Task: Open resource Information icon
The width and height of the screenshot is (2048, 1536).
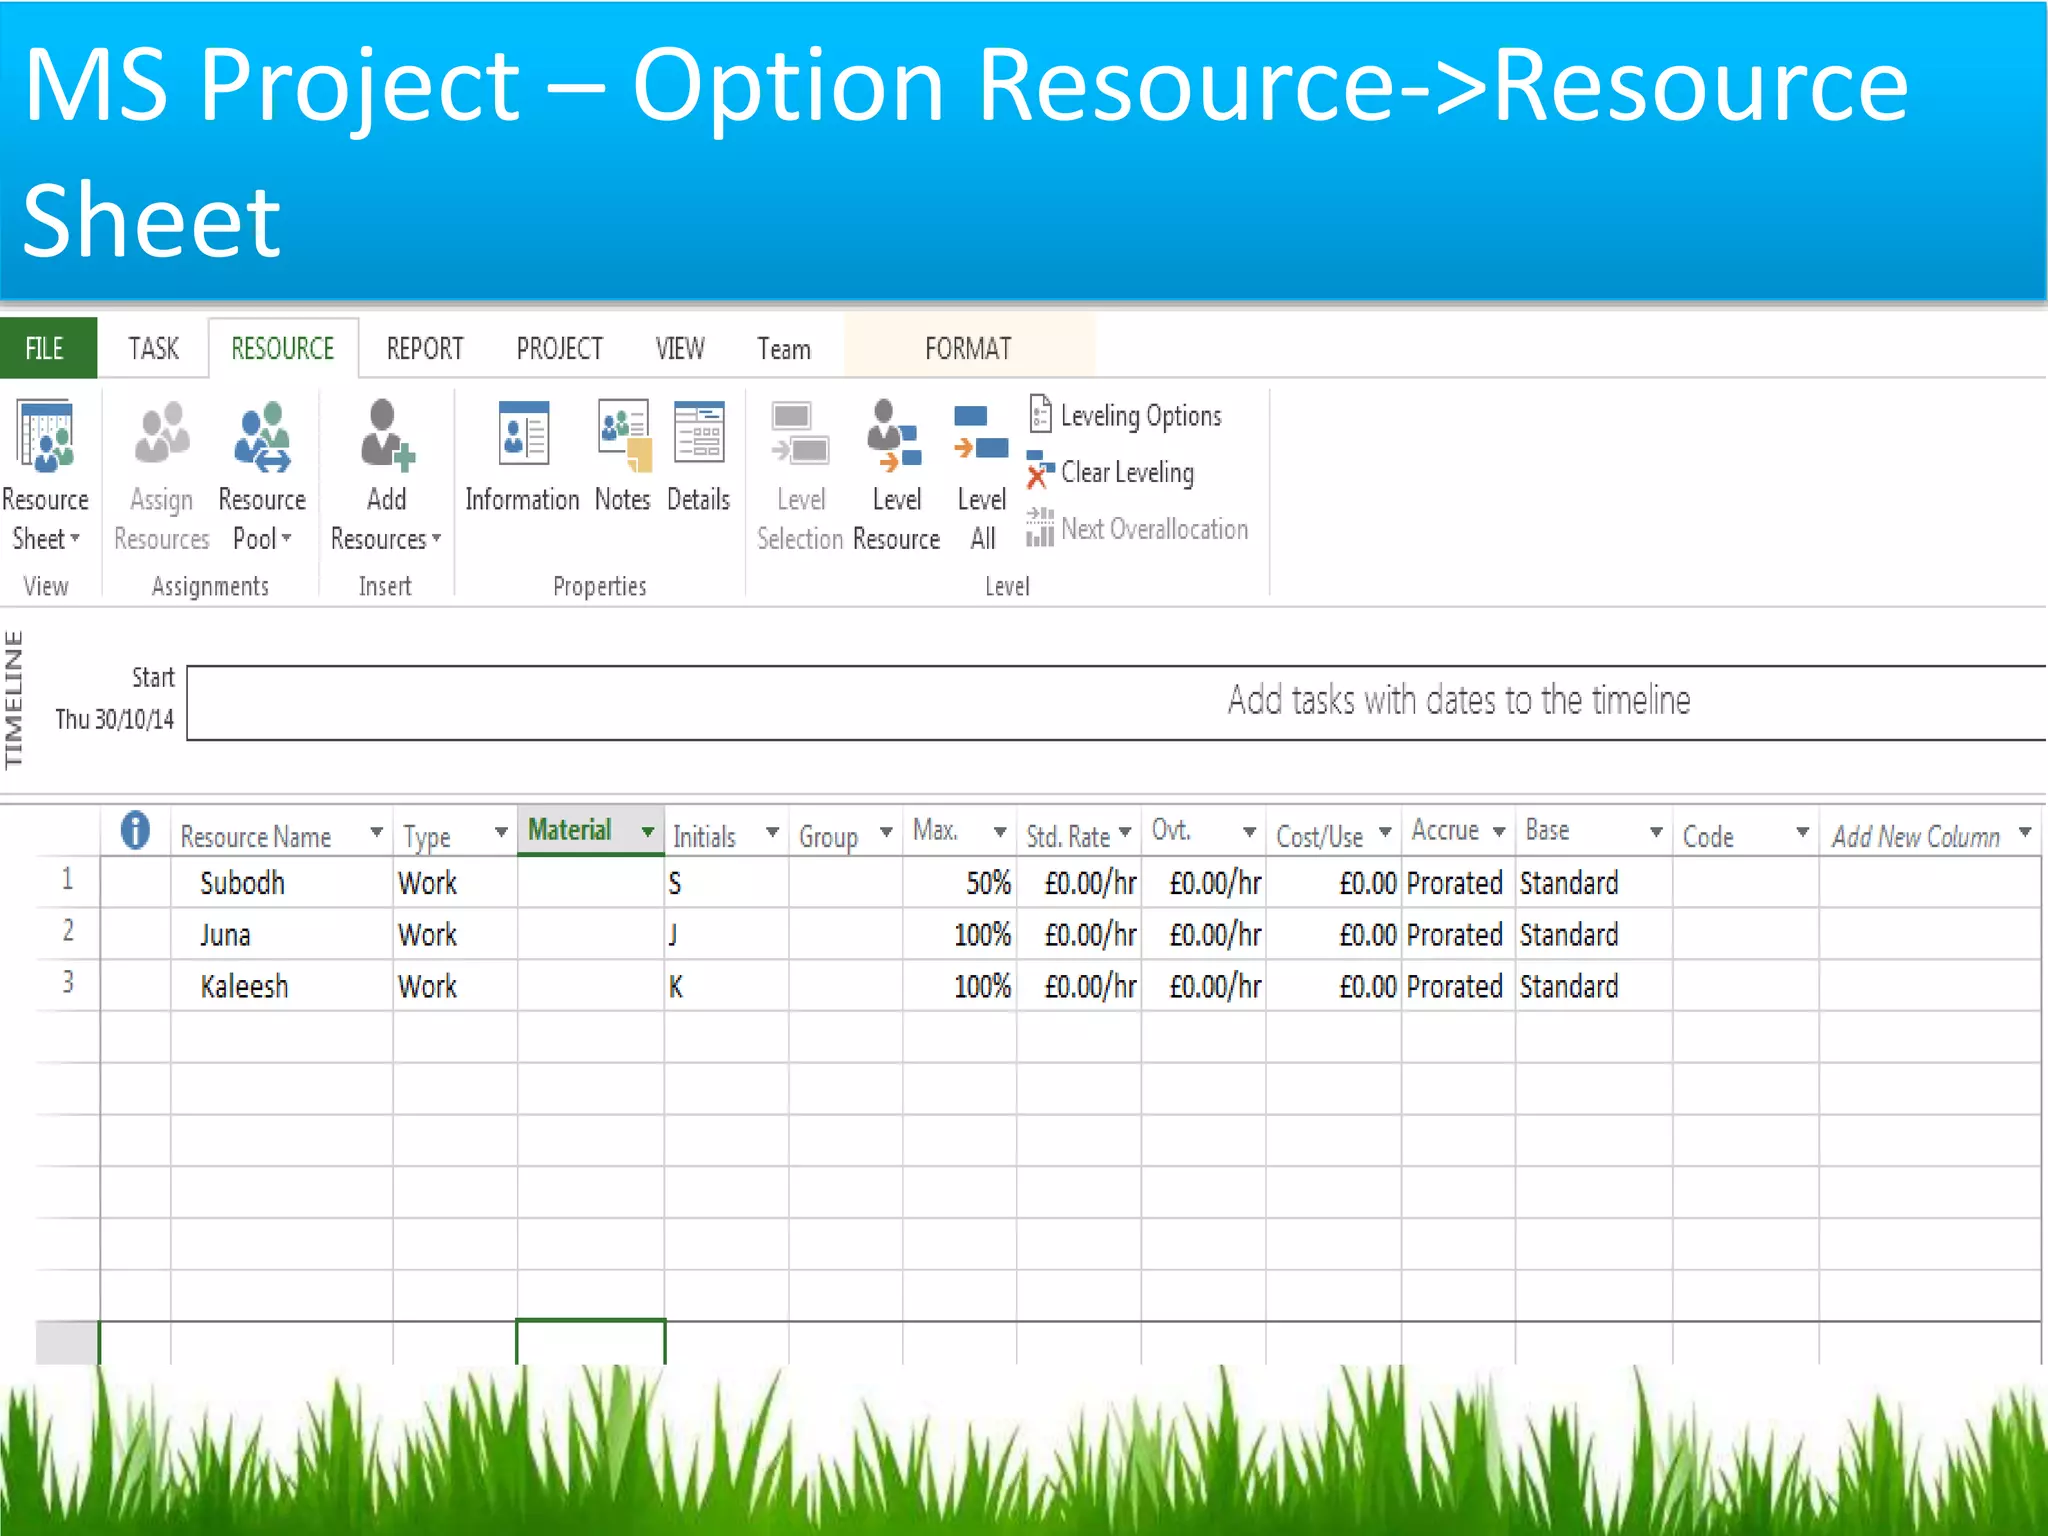Action: point(523,433)
